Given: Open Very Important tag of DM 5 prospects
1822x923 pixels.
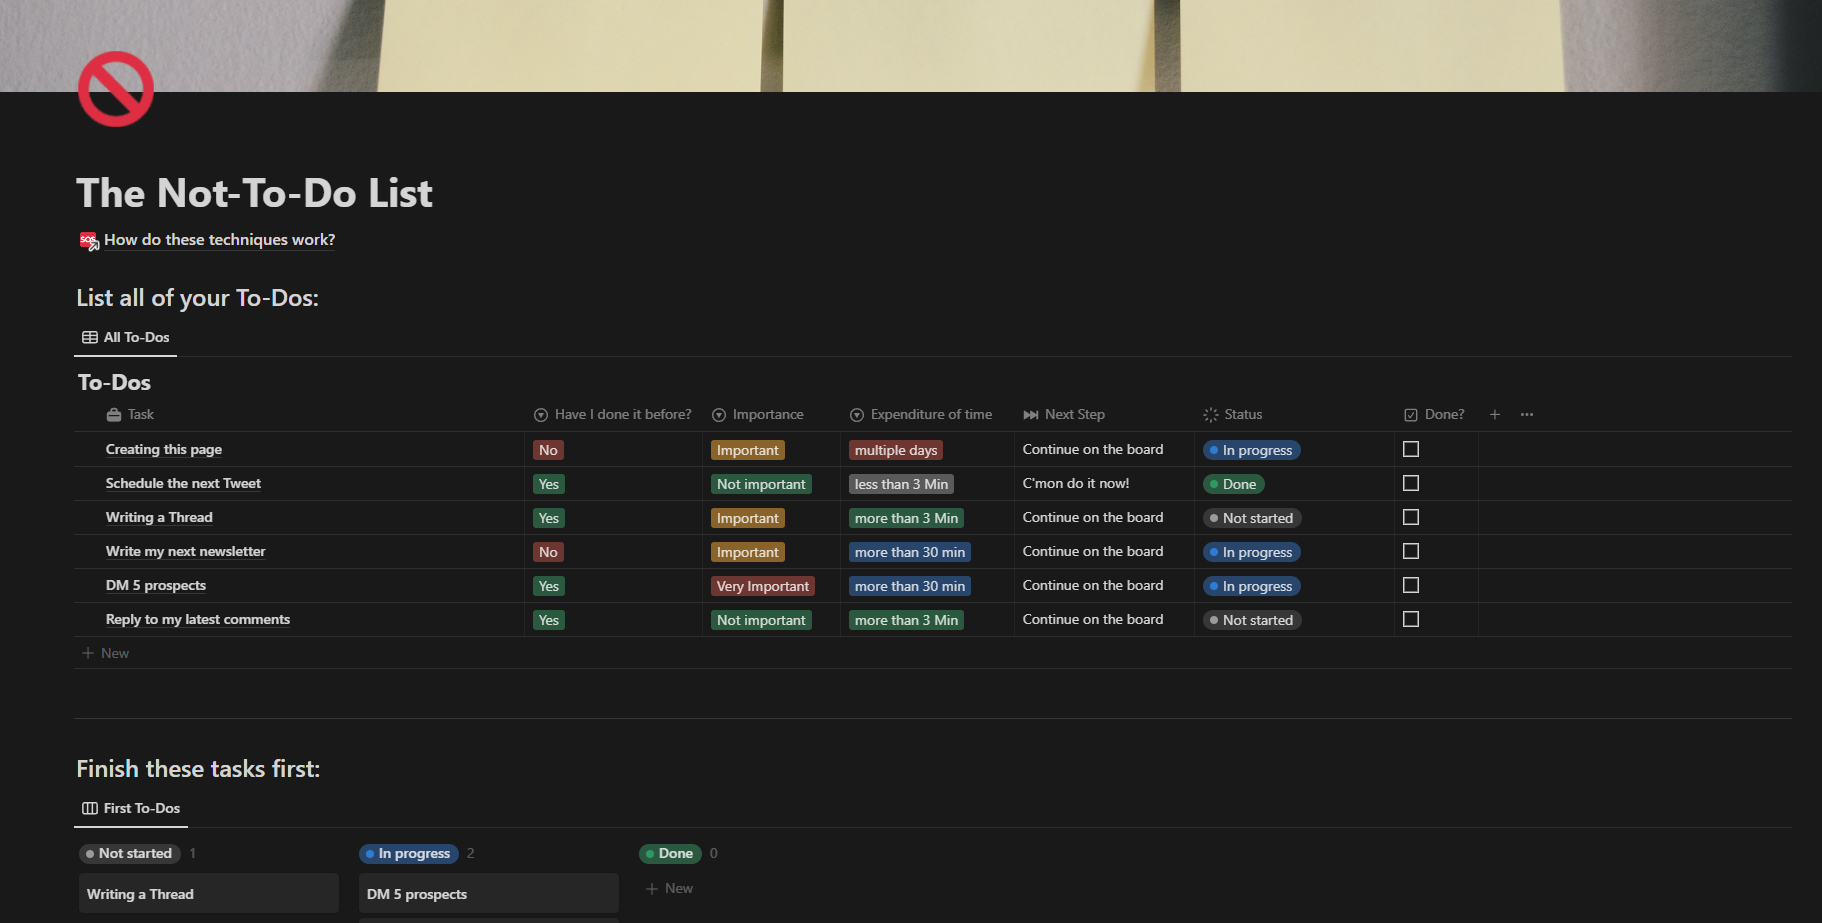Looking at the screenshot, I should pos(763,586).
